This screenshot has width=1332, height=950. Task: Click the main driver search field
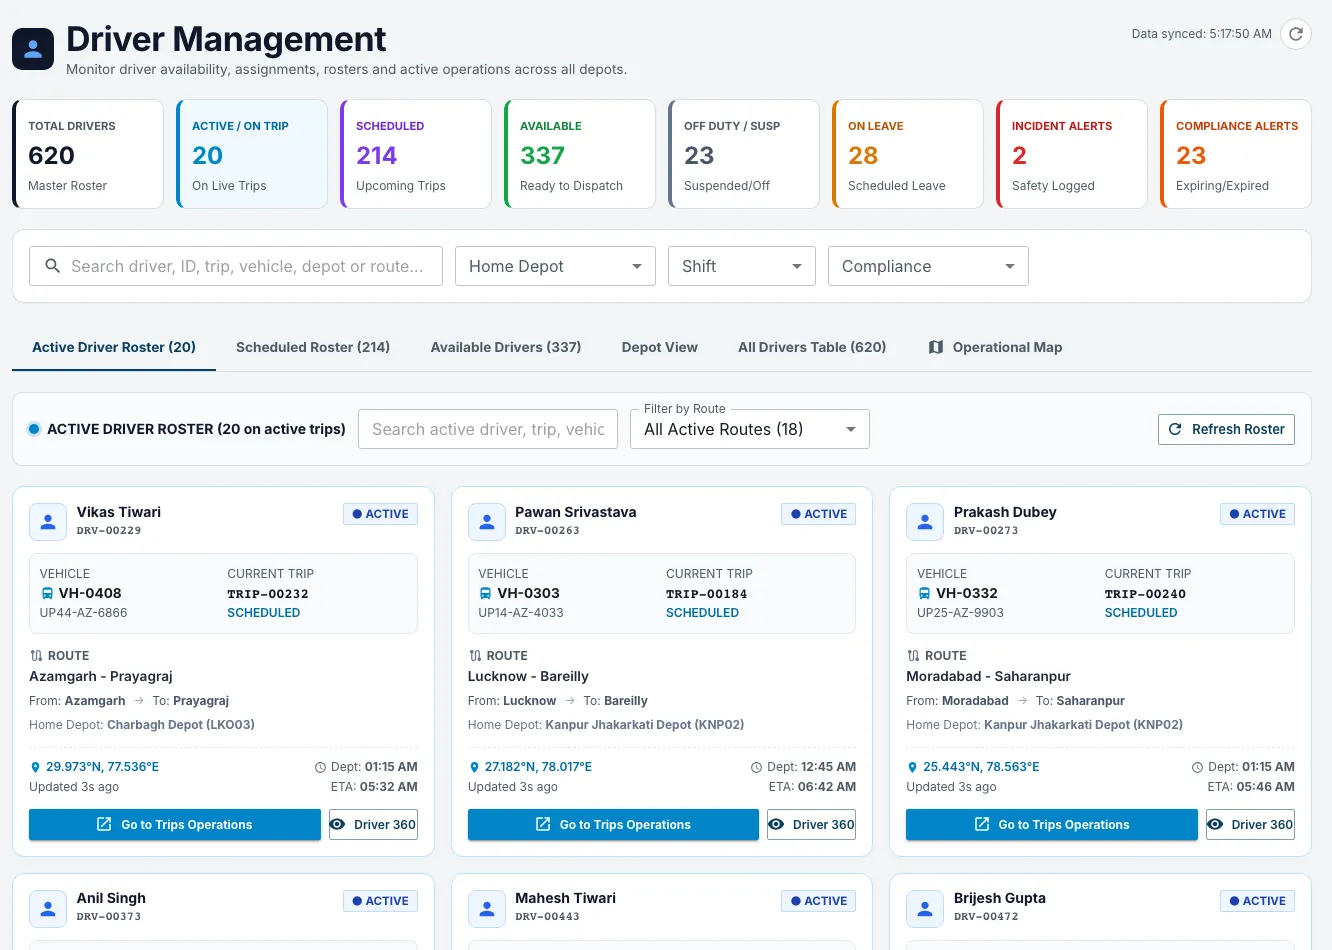tap(236, 266)
